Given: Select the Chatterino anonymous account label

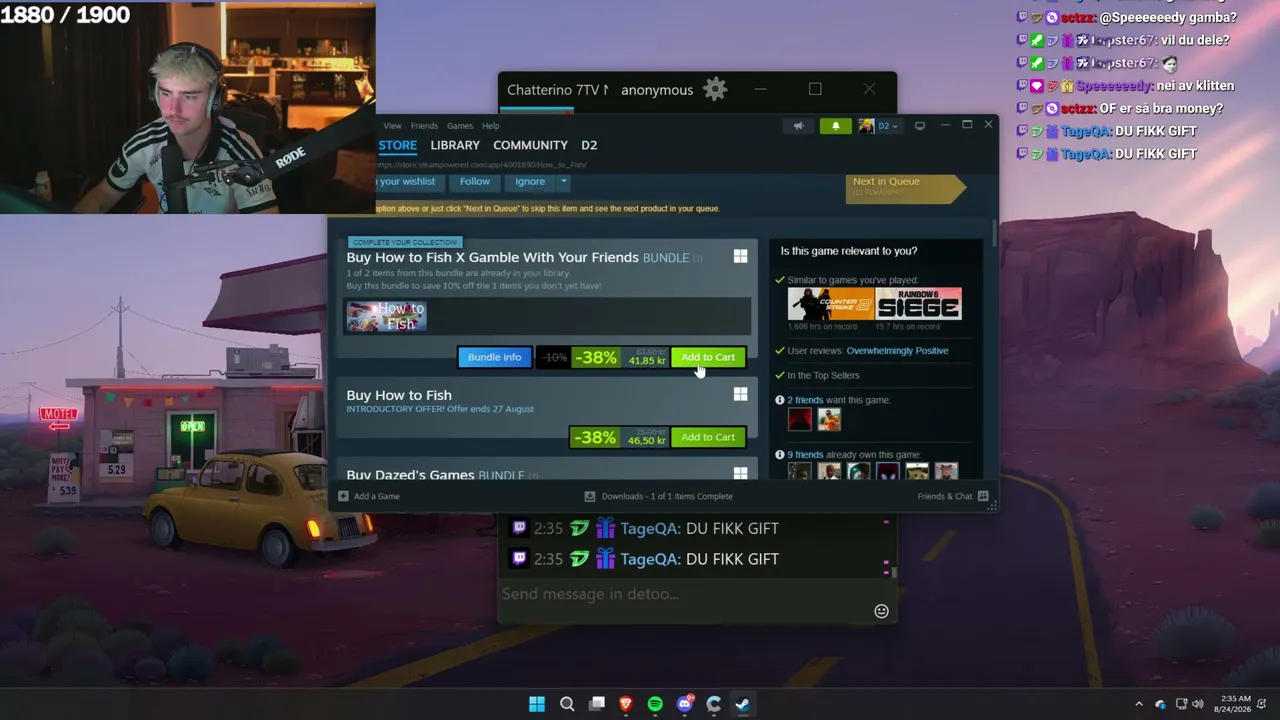Looking at the screenshot, I should coord(657,90).
